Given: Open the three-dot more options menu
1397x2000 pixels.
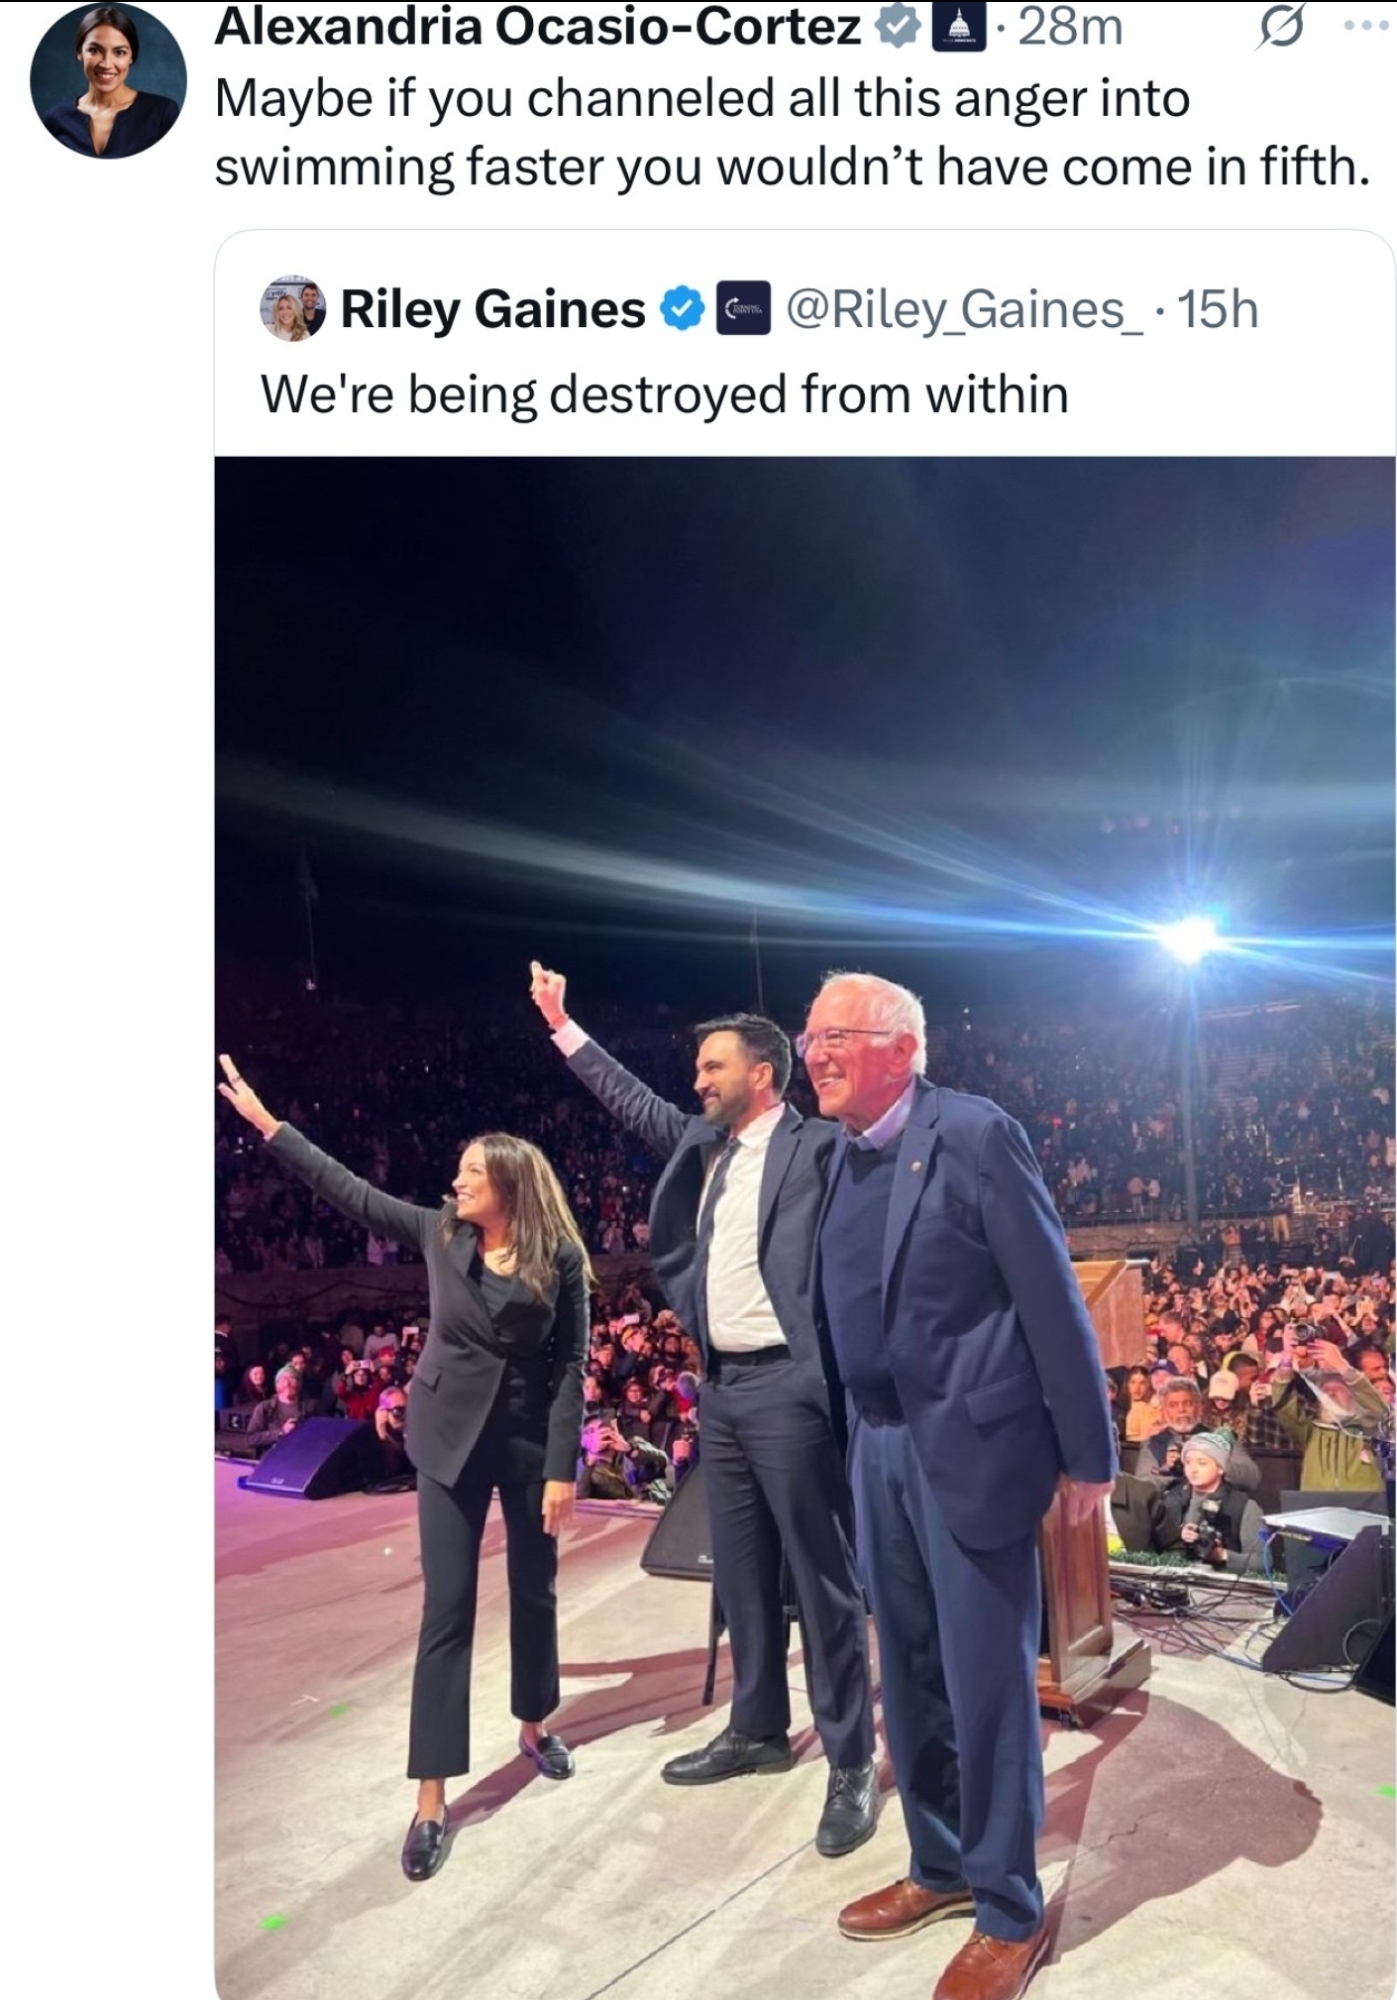Looking at the screenshot, I should click(x=1364, y=26).
